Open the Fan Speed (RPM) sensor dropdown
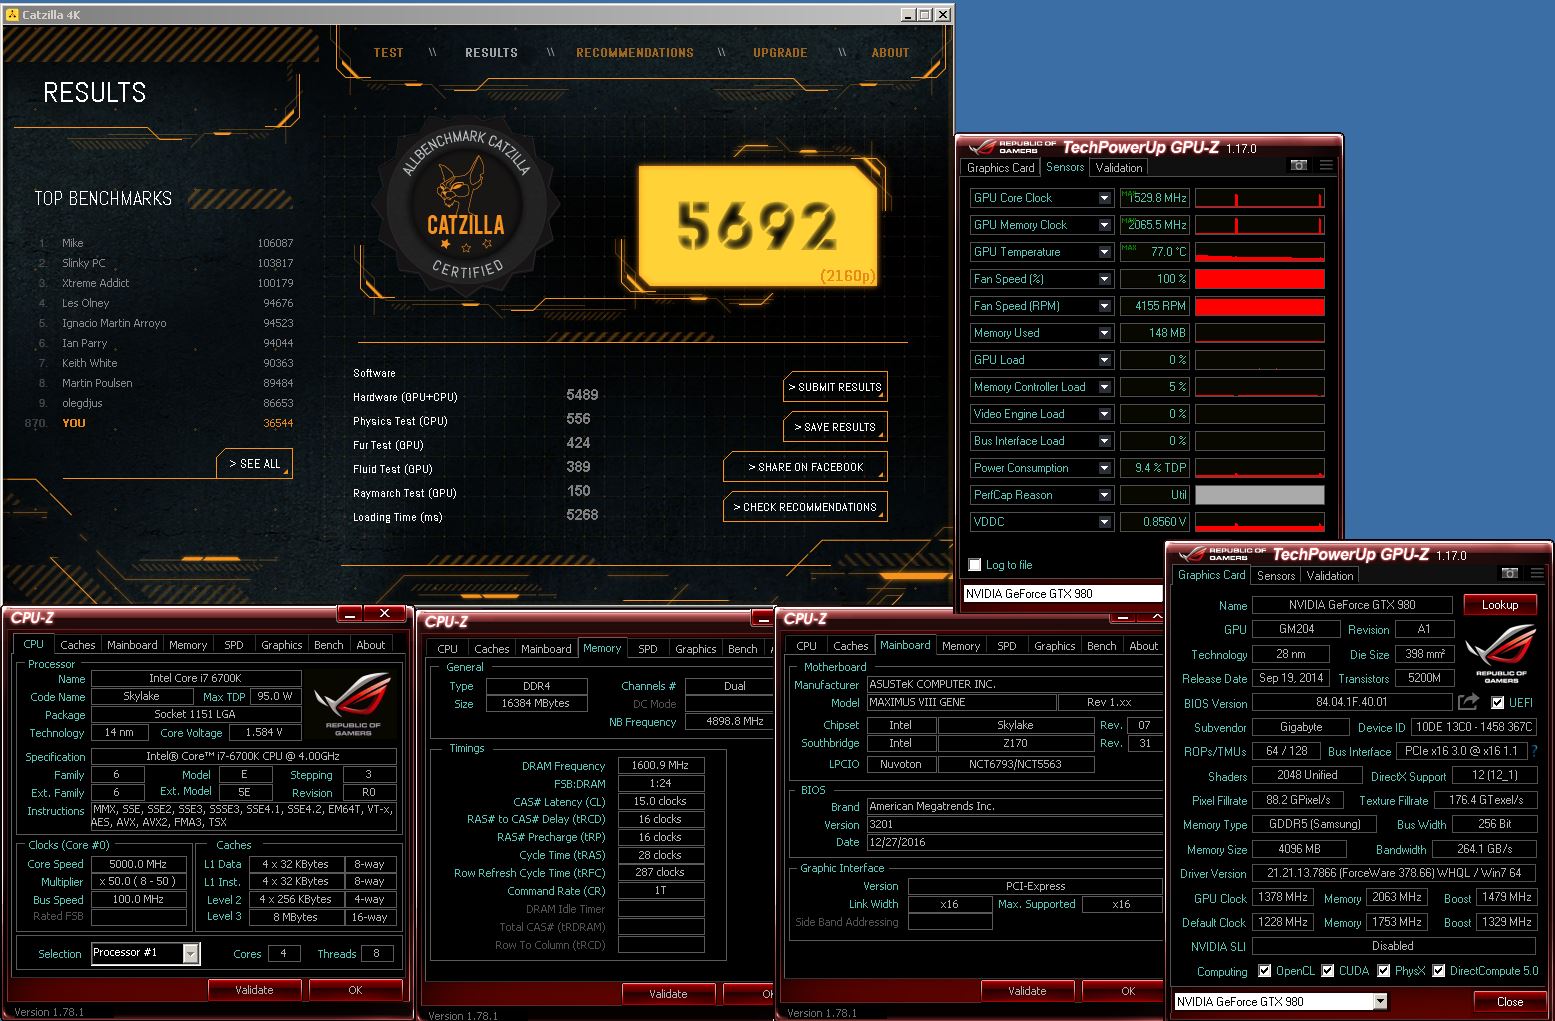Screen dimensions: 1555x1021 1105,306
